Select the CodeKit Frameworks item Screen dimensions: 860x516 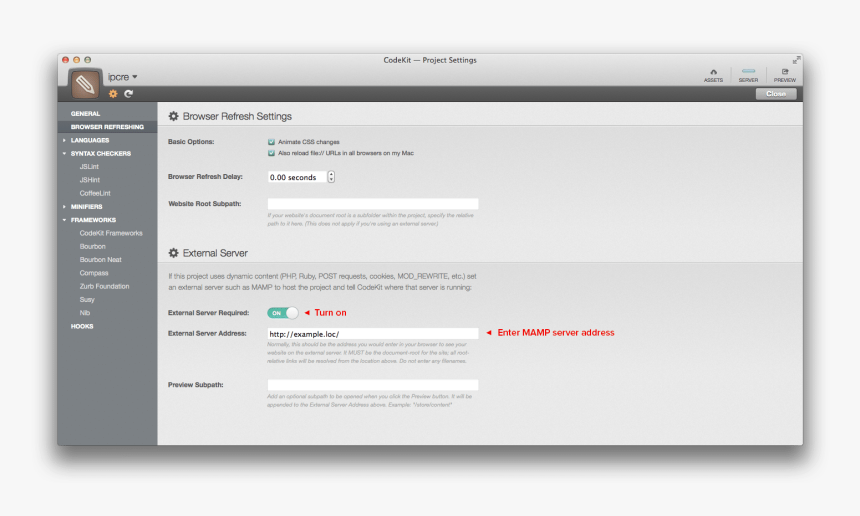(x=111, y=233)
